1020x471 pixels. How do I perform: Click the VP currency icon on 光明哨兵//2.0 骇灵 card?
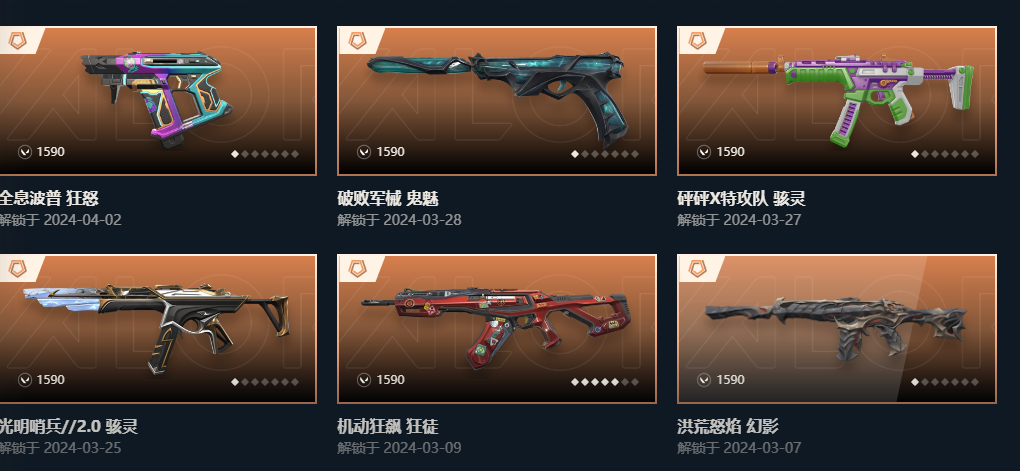pyautogui.click(x=25, y=380)
